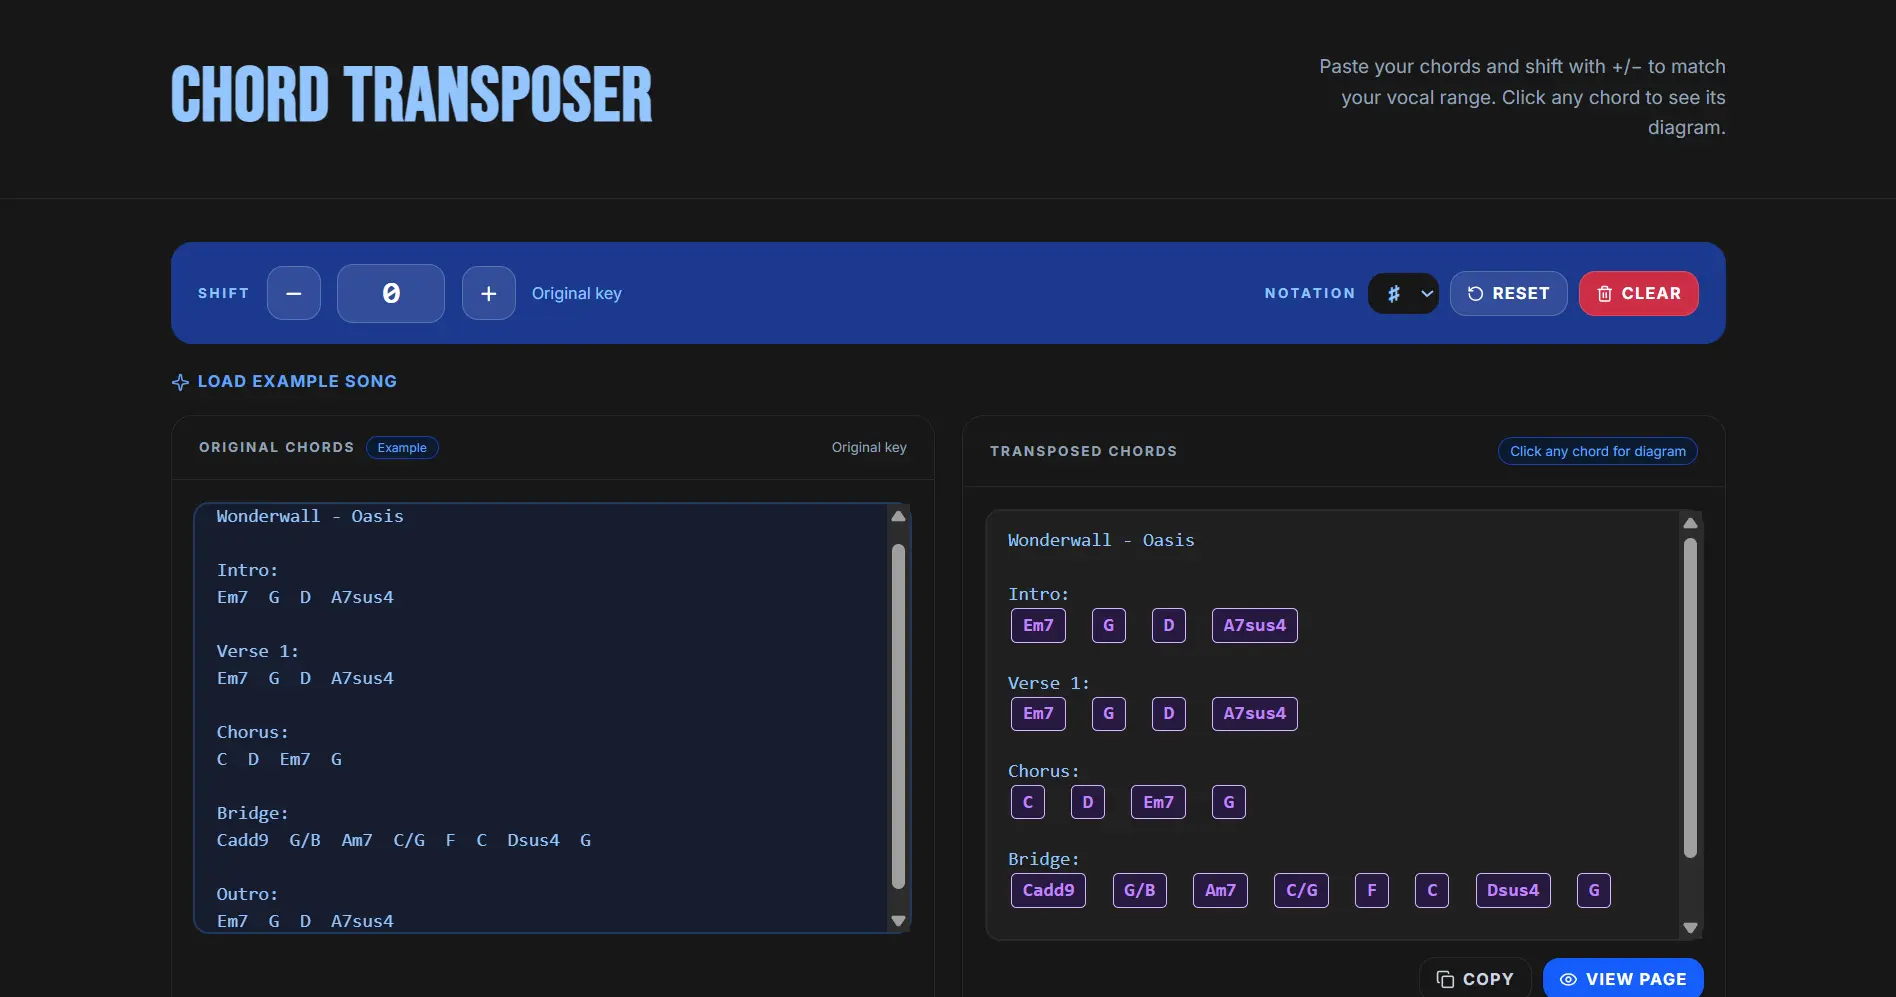Click the 'Click any chord for diagram' badge
Screen dimensions: 1896x997
(1598, 451)
